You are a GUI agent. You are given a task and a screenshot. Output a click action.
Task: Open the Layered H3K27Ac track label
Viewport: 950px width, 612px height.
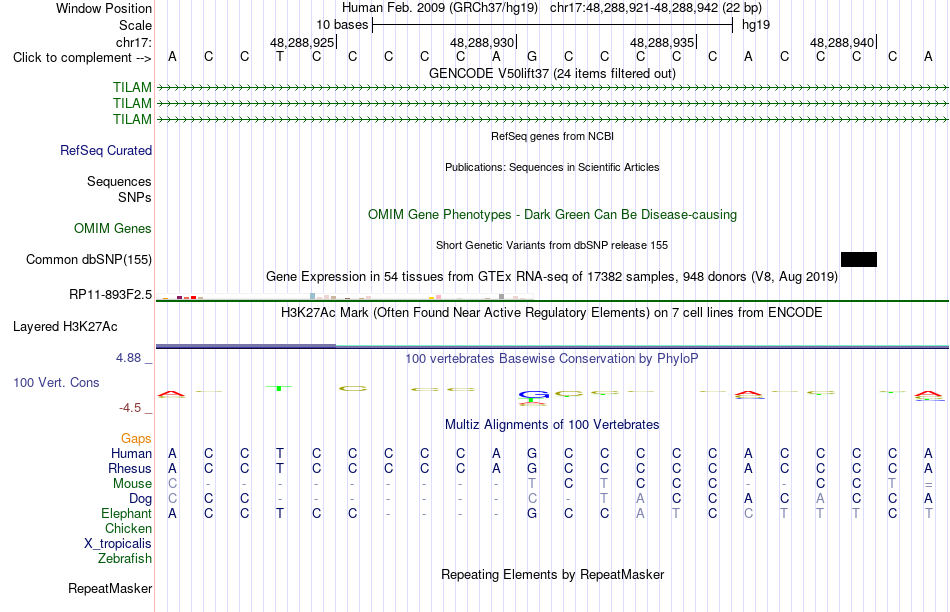pos(65,327)
